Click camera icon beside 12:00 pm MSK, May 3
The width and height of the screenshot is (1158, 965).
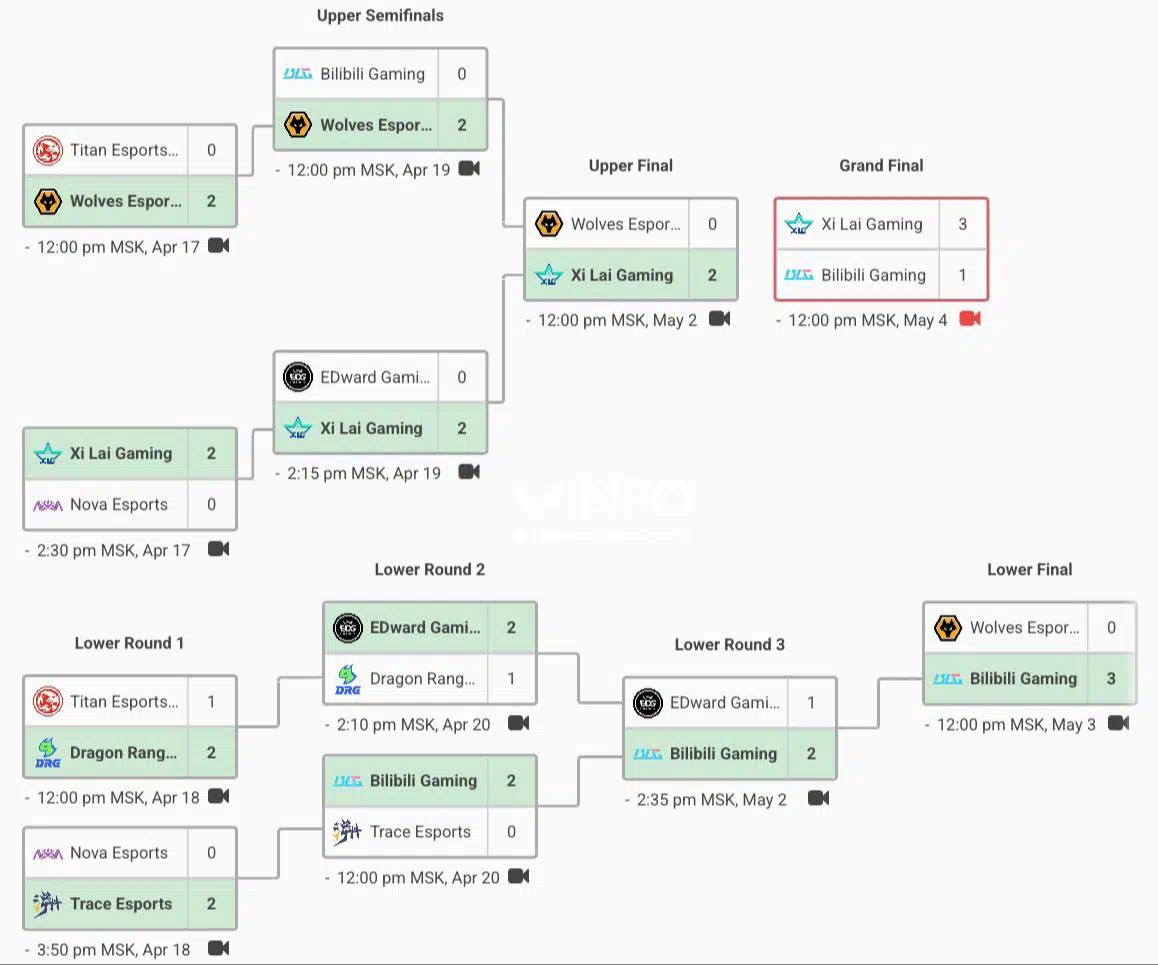tap(1119, 724)
